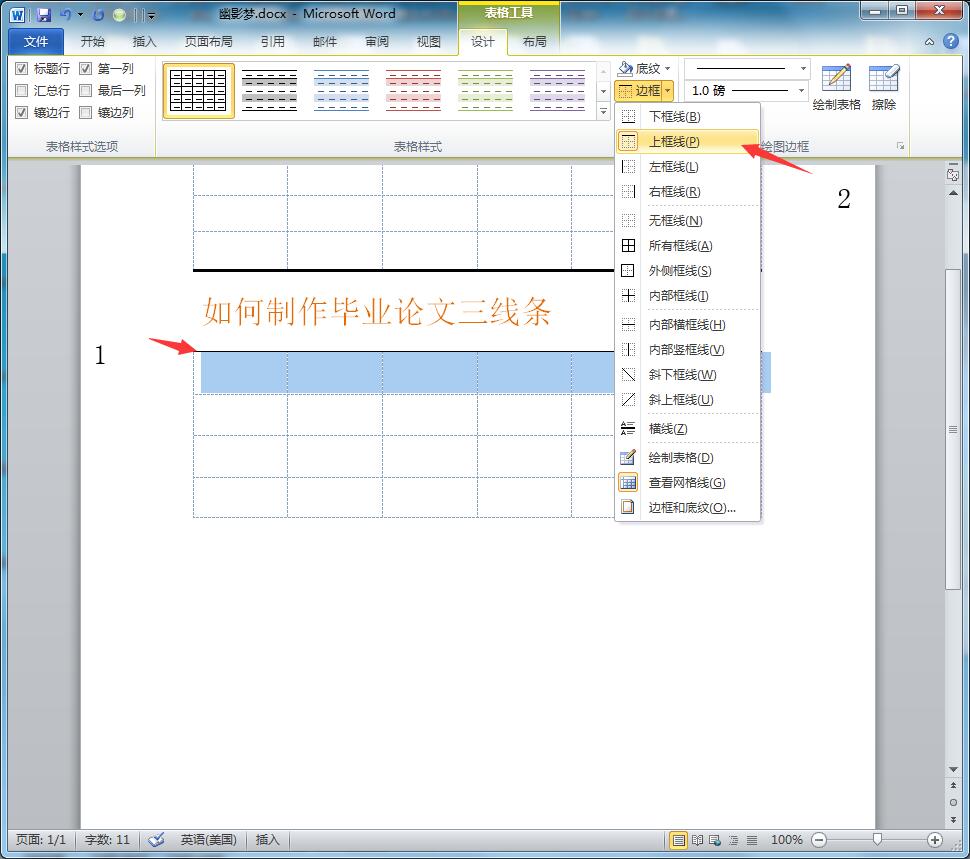Enable the 汇总行 total row checkbox
The width and height of the screenshot is (970, 859).
(x=22, y=91)
